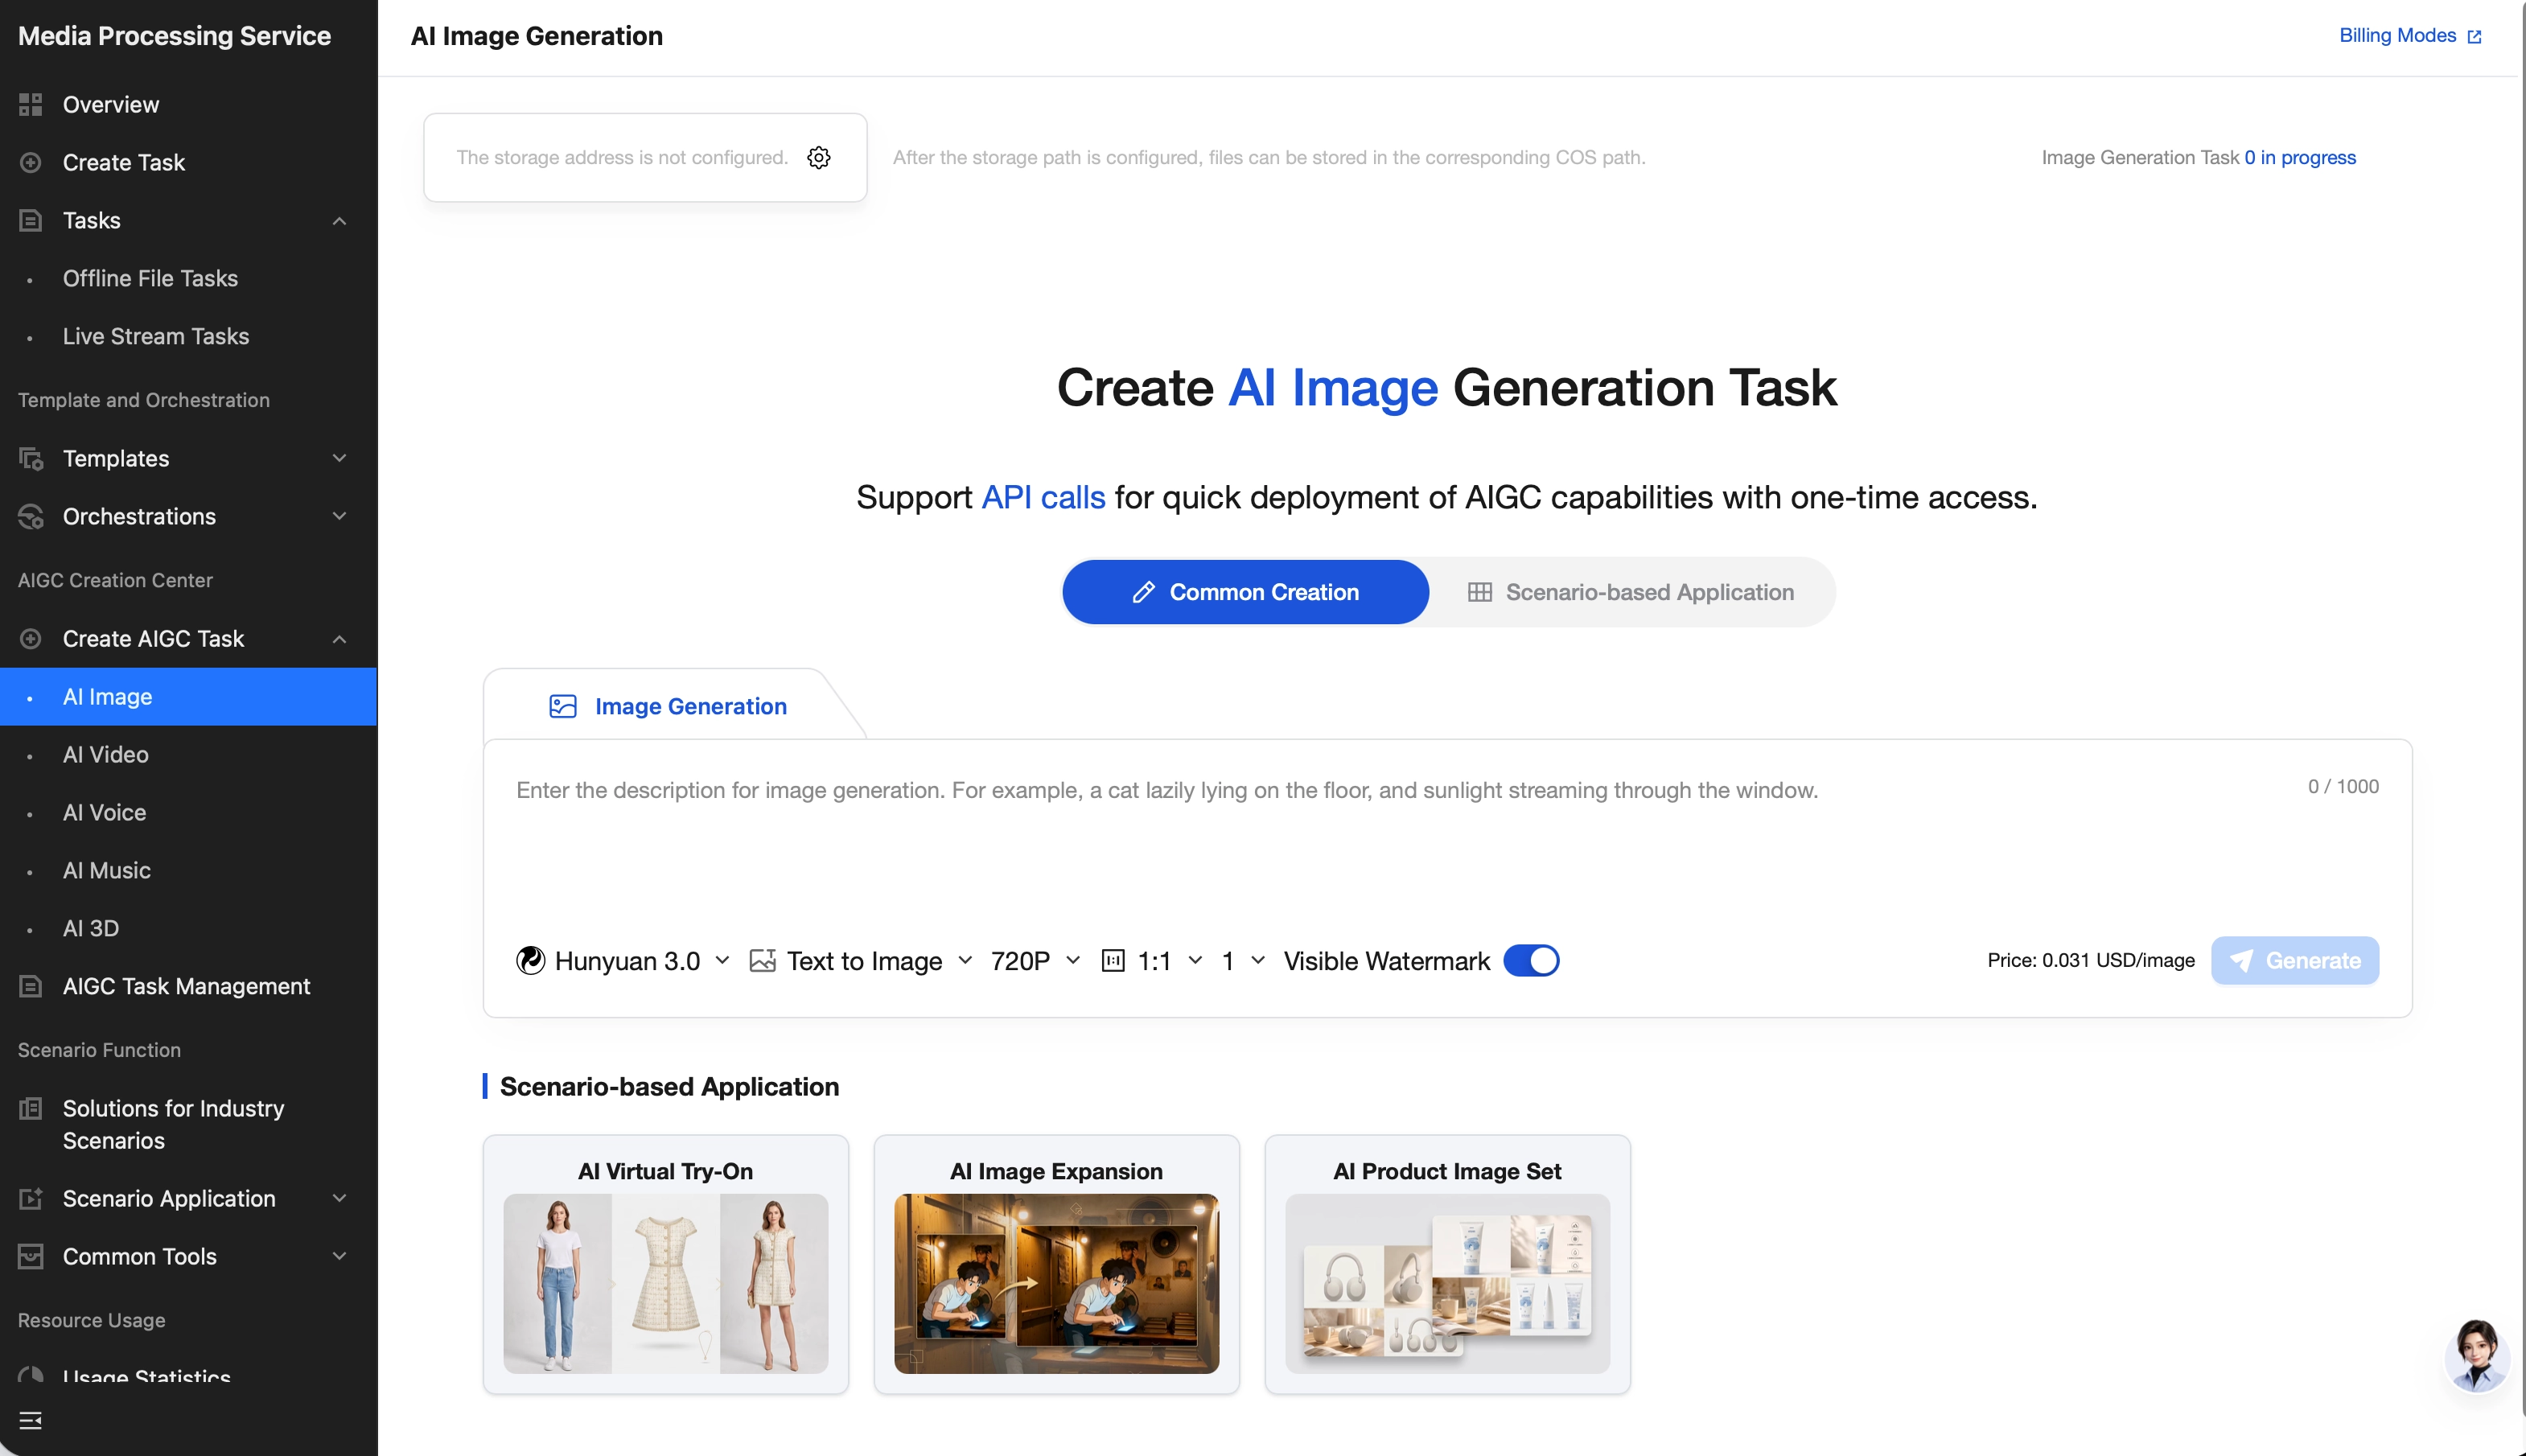
Task: Click the Create AIGC Task circle icon
Action: point(31,638)
